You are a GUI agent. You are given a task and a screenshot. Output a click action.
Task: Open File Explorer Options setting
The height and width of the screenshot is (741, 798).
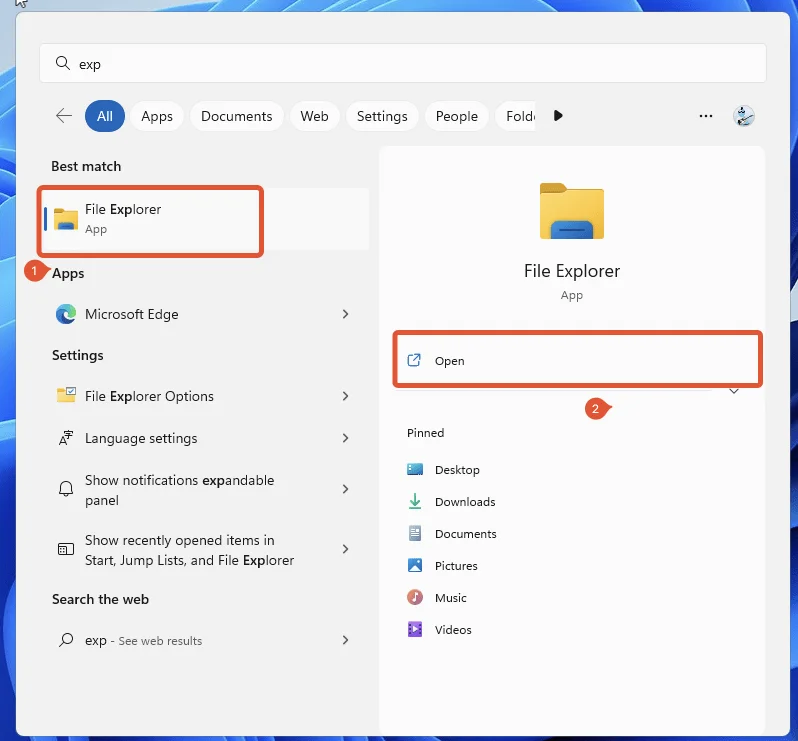(204, 396)
